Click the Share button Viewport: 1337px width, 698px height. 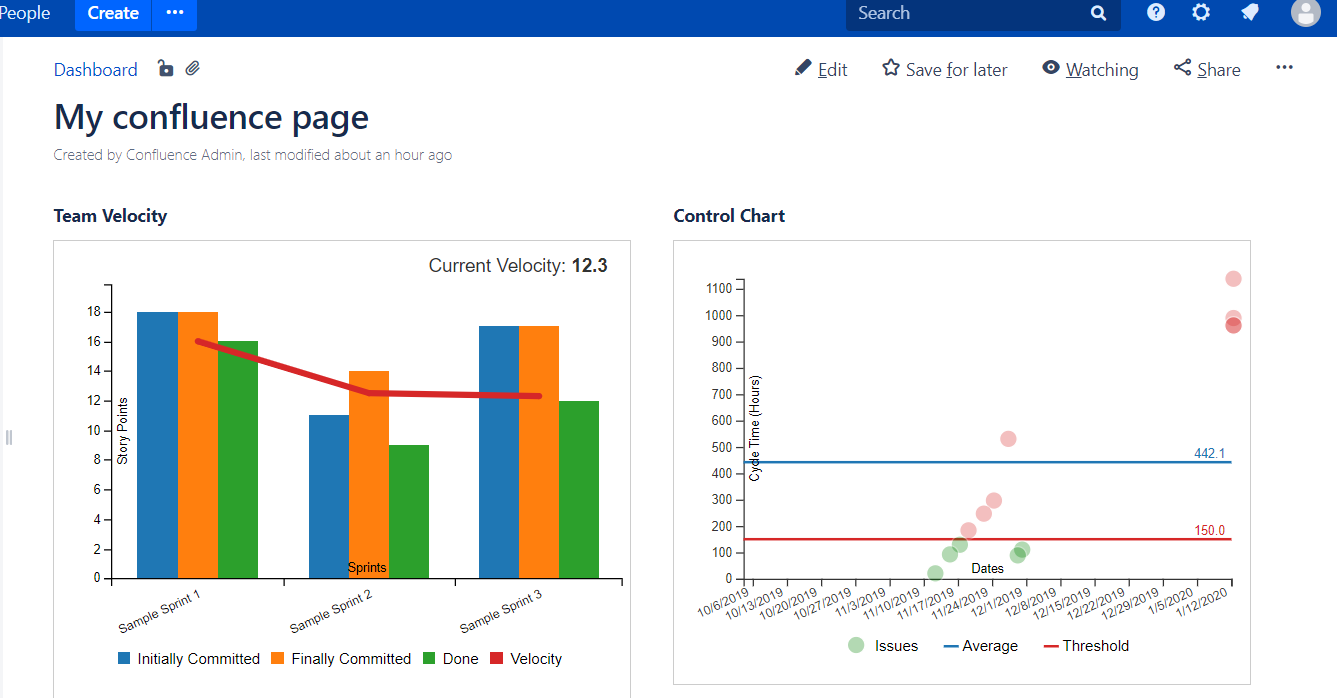1207,69
